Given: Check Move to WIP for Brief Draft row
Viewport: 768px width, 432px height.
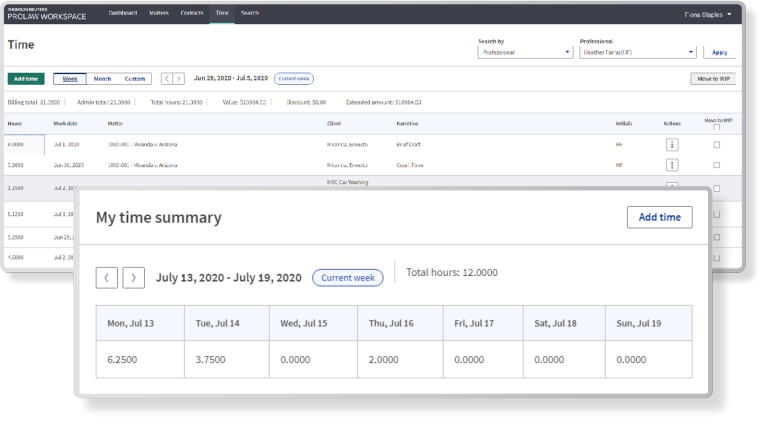Looking at the screenshot, I should click(x=716, y=144).
